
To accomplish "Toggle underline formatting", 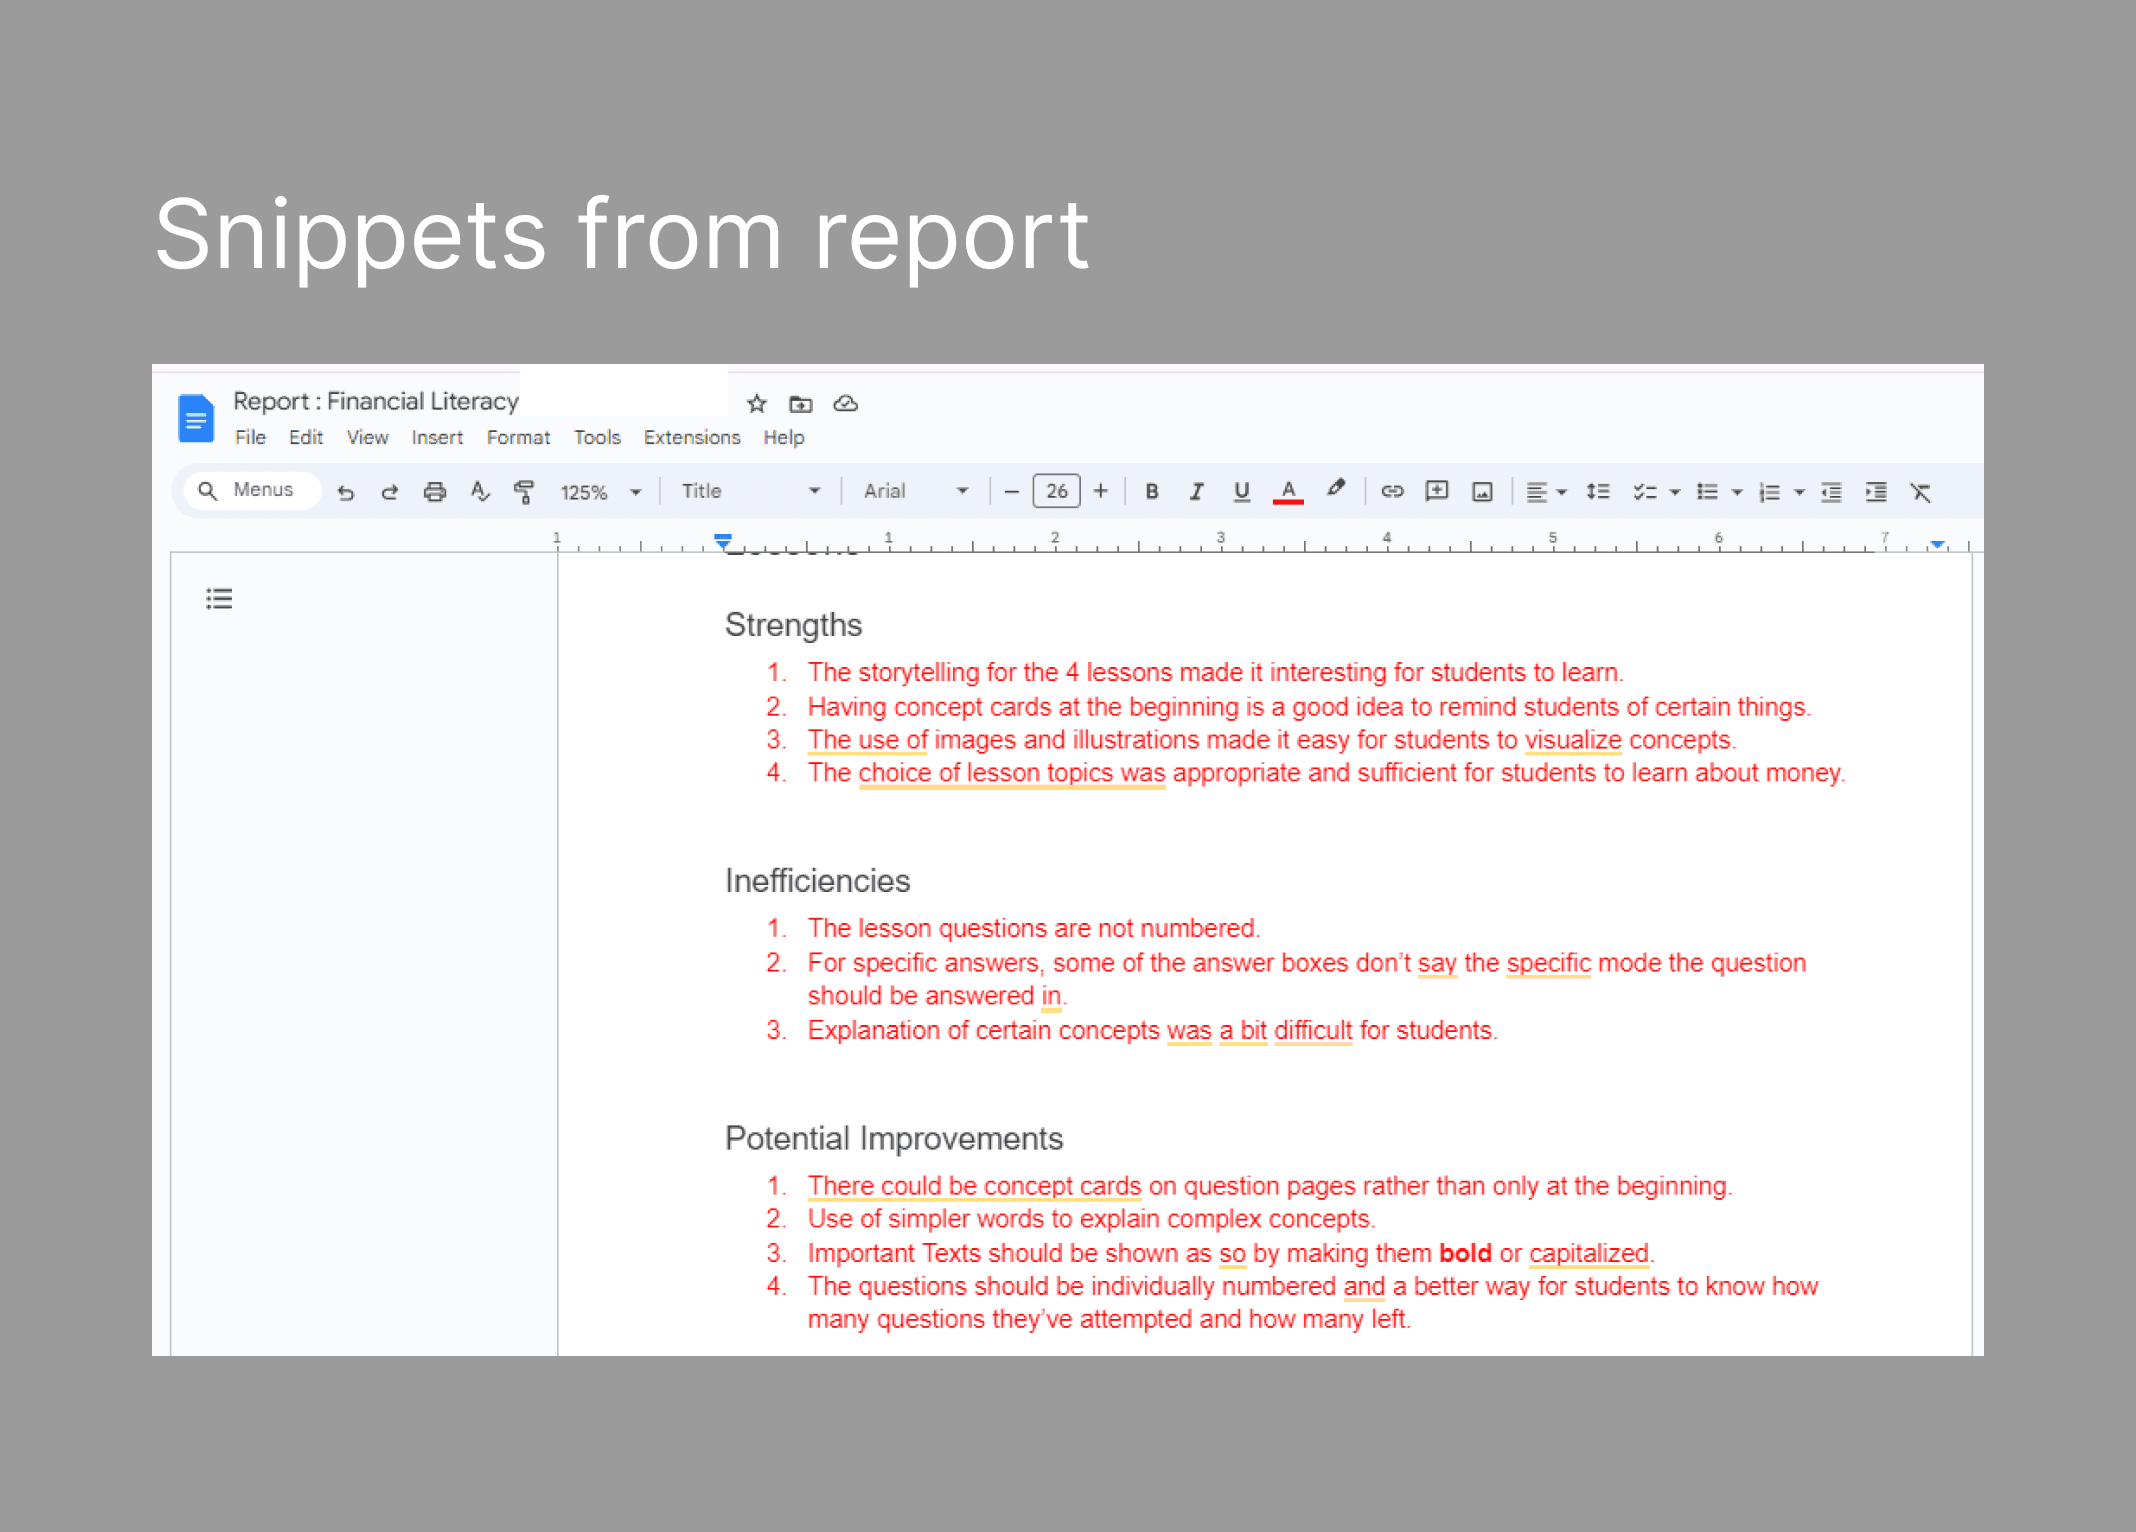I will tap(1241, 491).
